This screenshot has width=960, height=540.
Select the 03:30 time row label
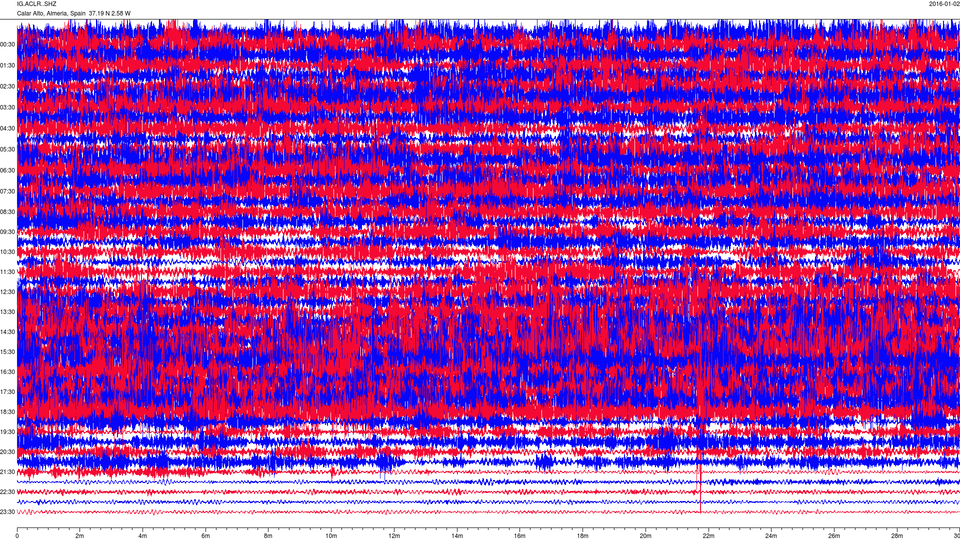pos(7,108)
